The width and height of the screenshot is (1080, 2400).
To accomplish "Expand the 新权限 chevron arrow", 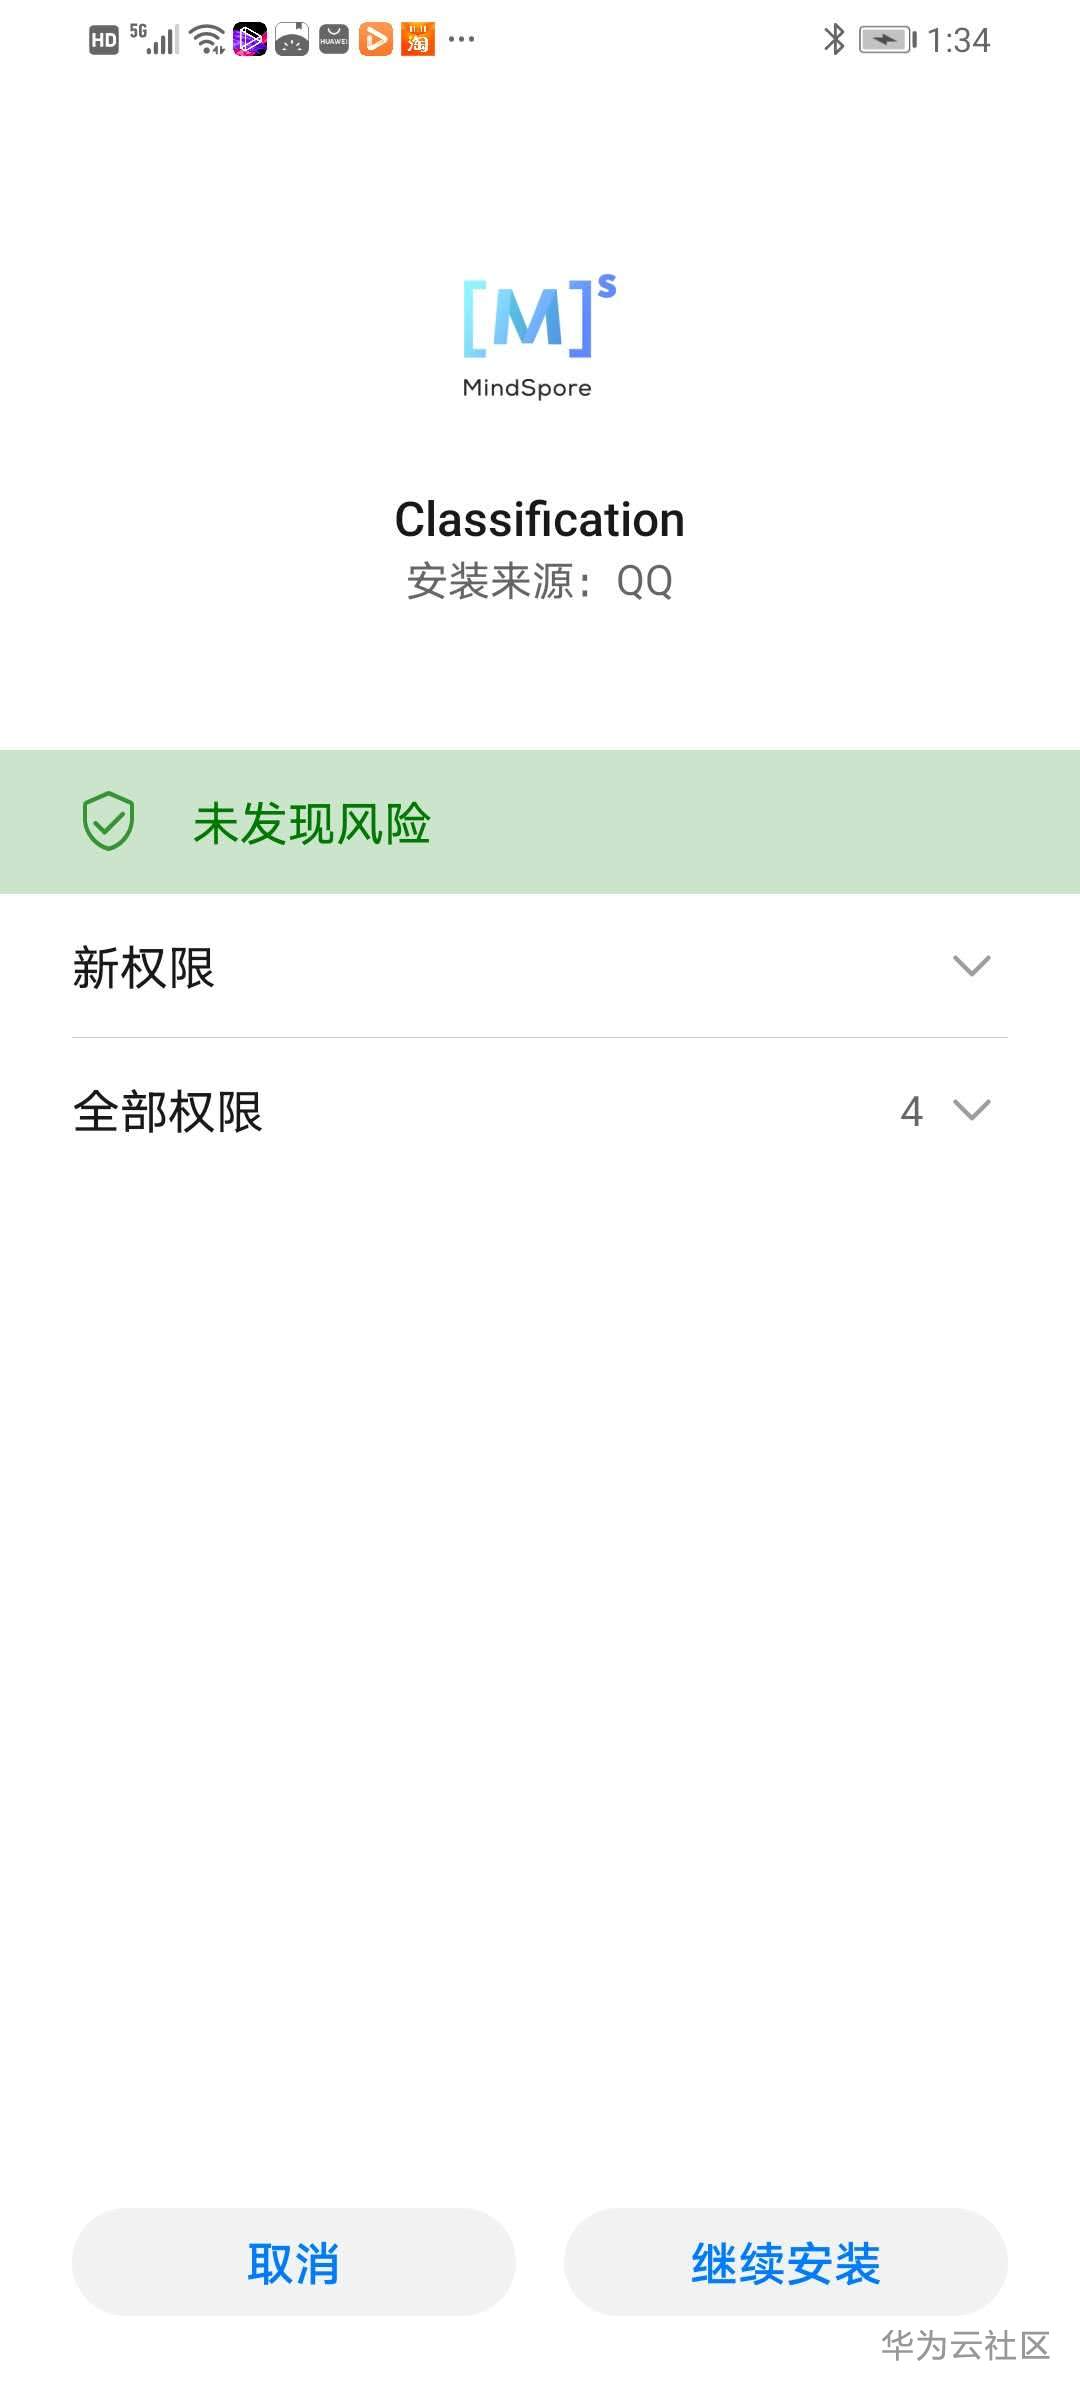I will point(971,966).
